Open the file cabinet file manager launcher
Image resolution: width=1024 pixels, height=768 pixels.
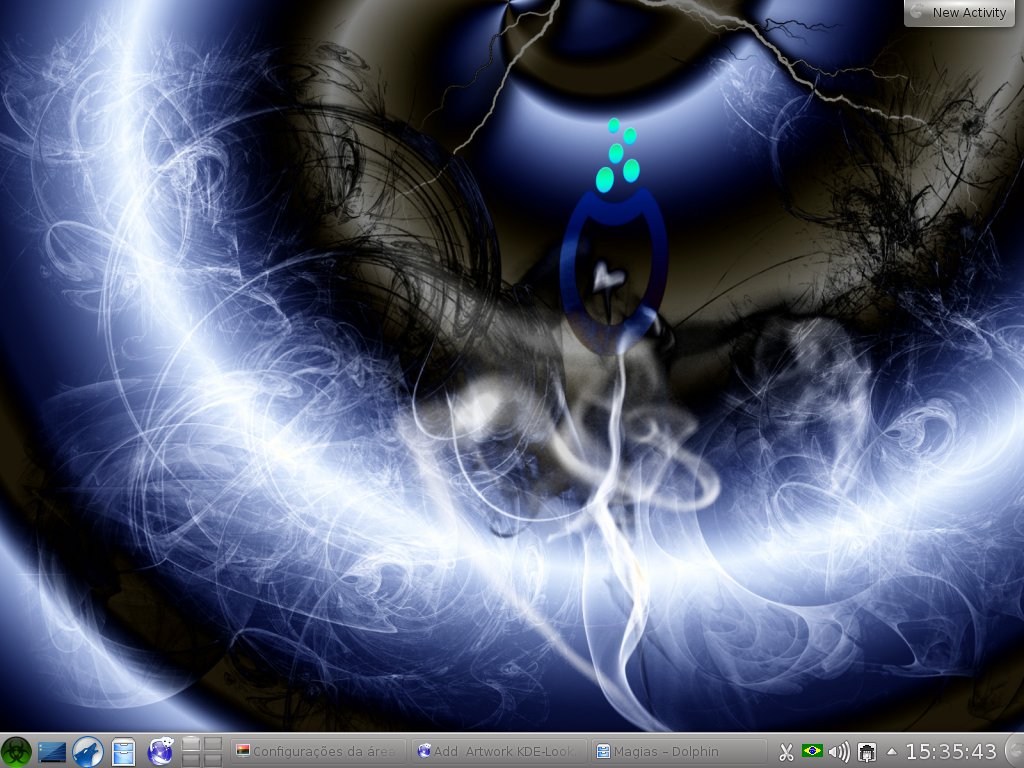click(x=123, y=752)
